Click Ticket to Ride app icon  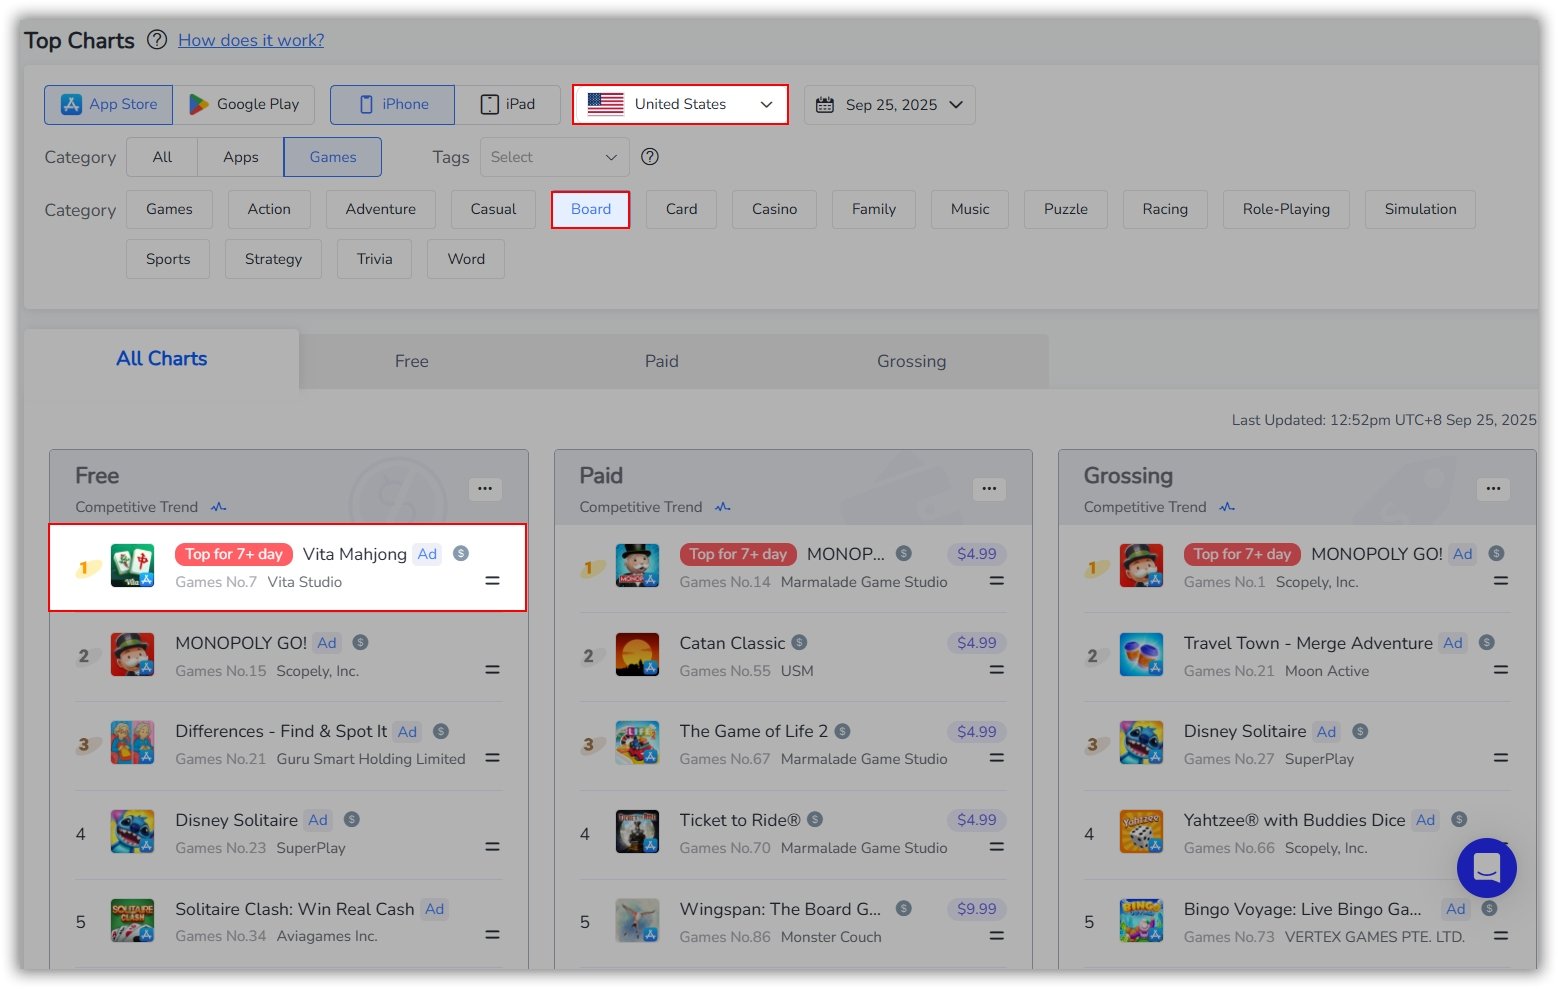click(x=637, y=832)
